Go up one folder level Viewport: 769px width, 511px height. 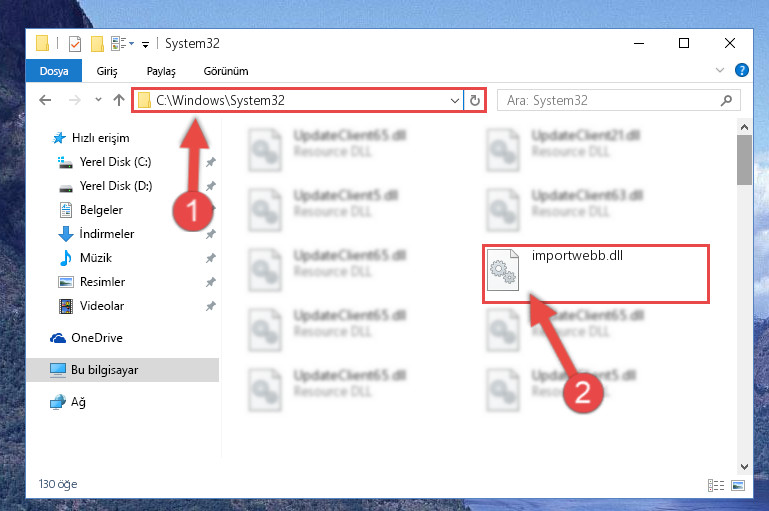coord(119,100)
